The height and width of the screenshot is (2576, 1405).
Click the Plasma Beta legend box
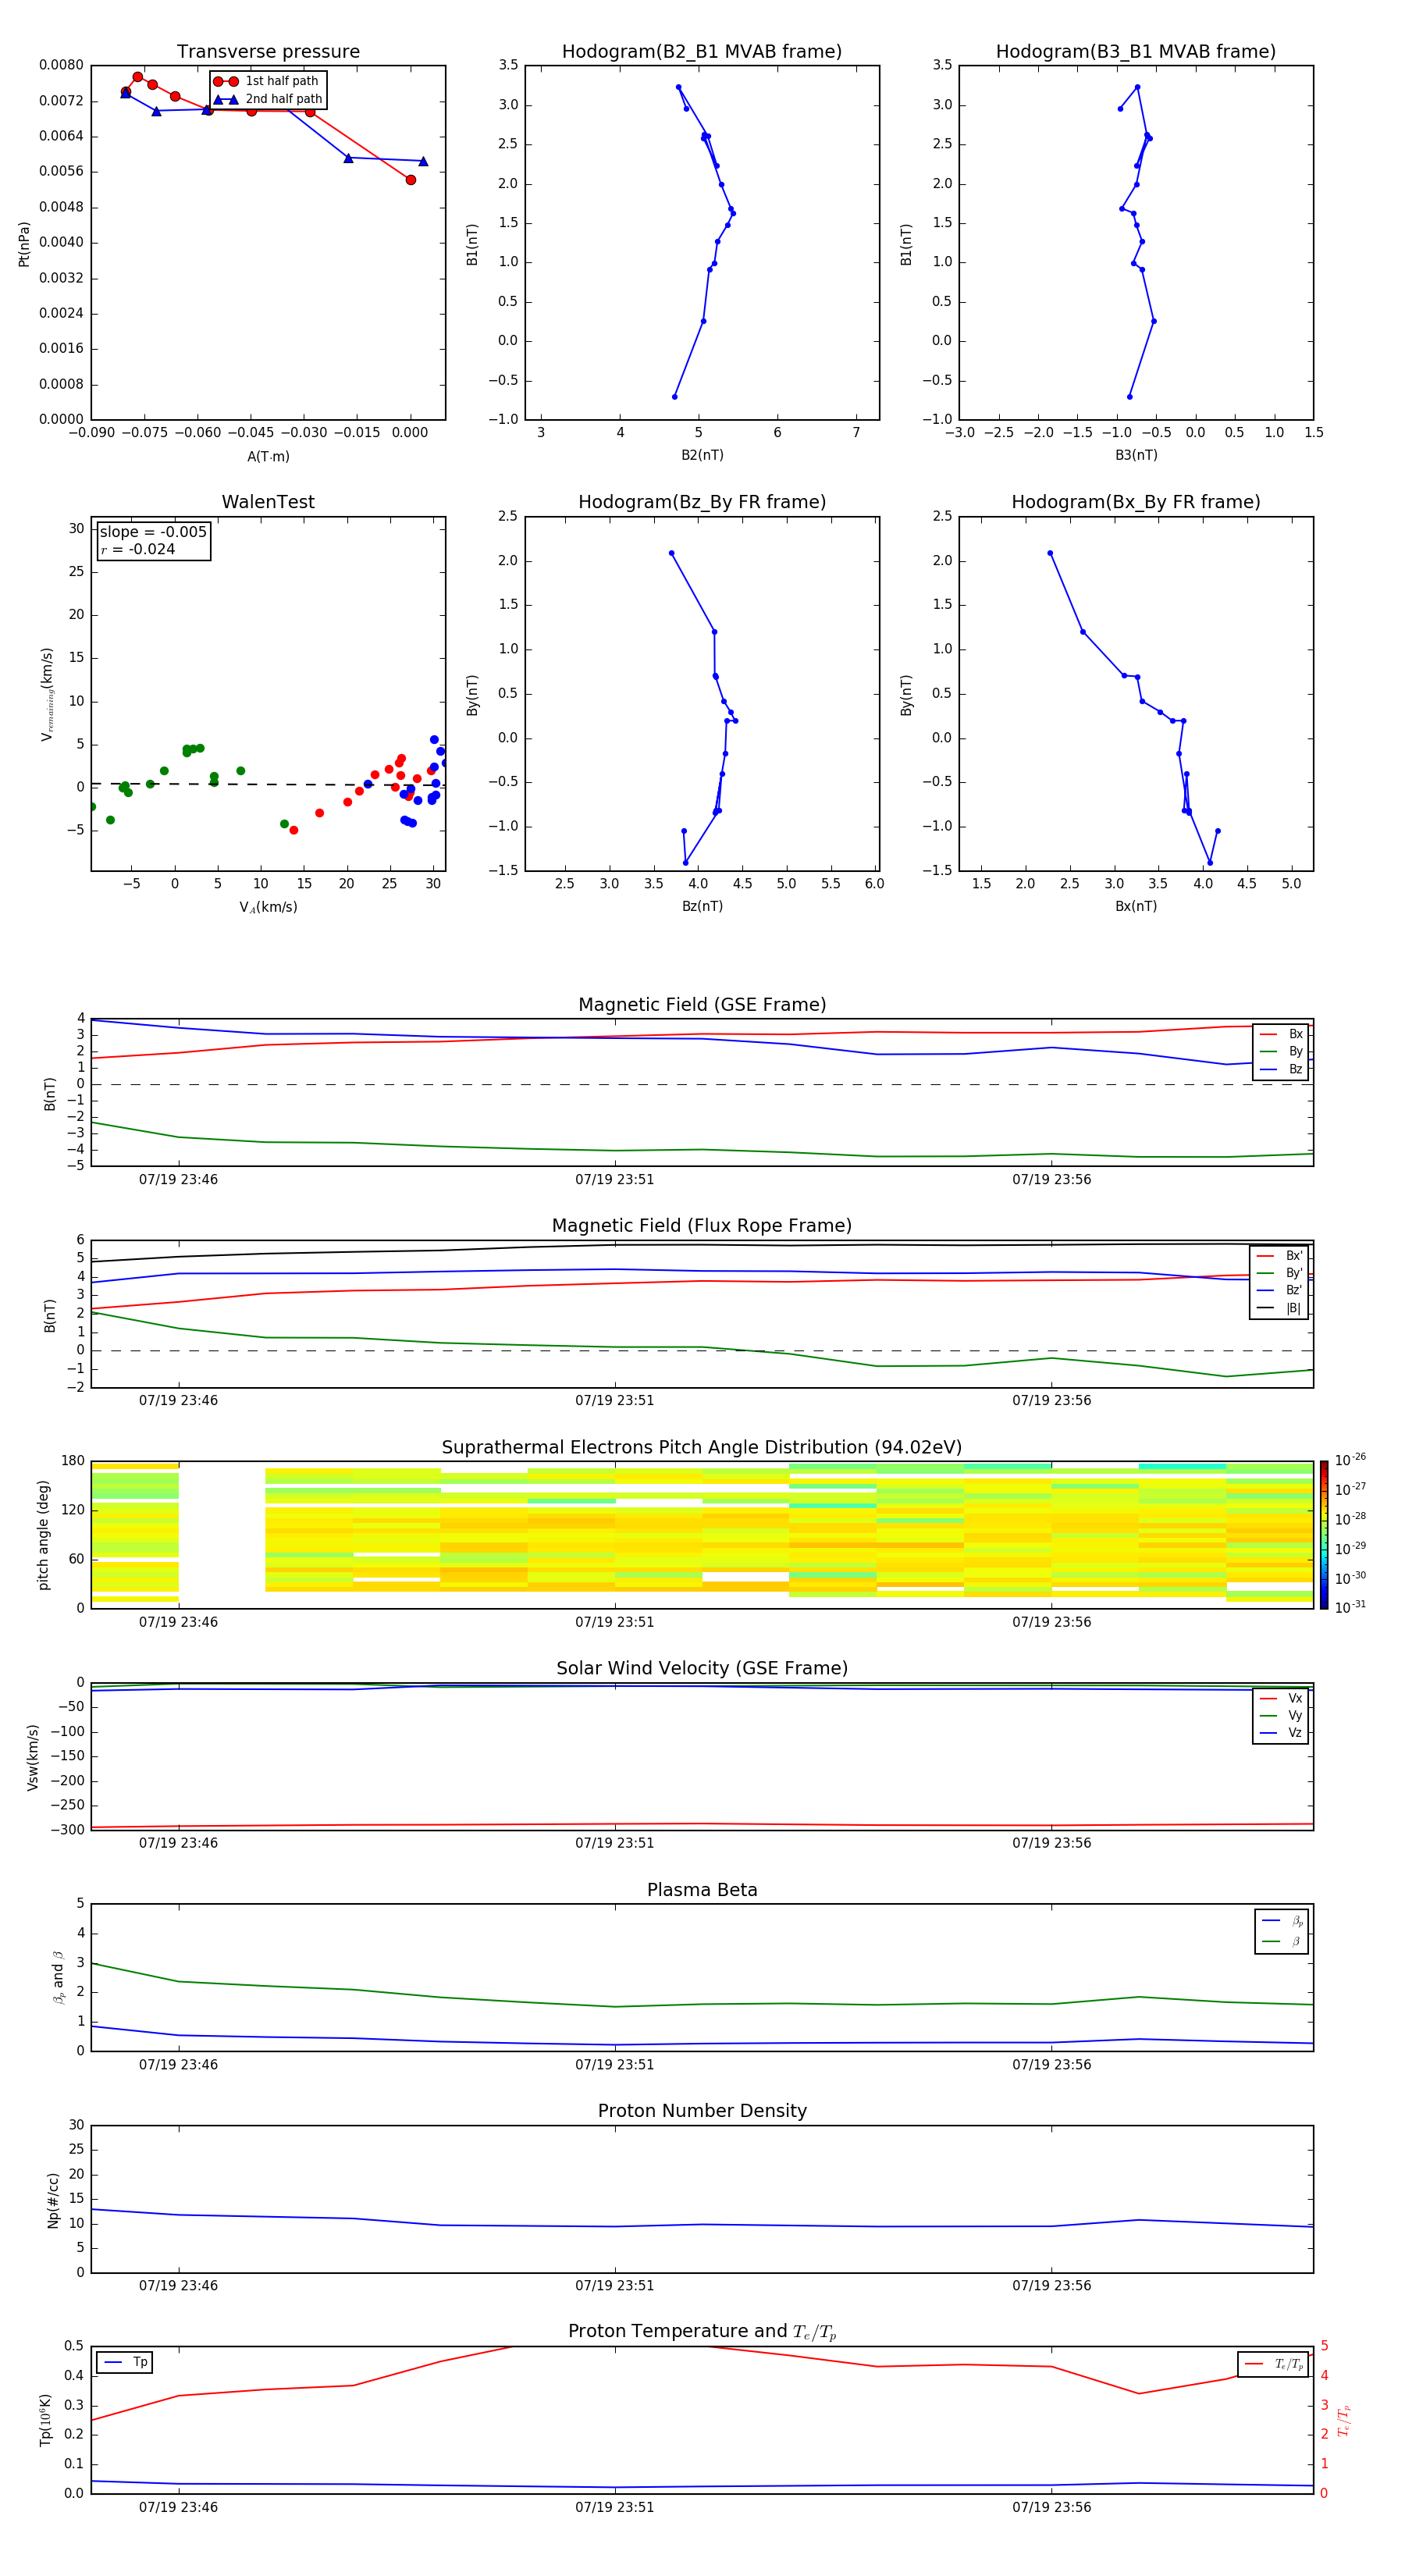click(1281, 1931)
